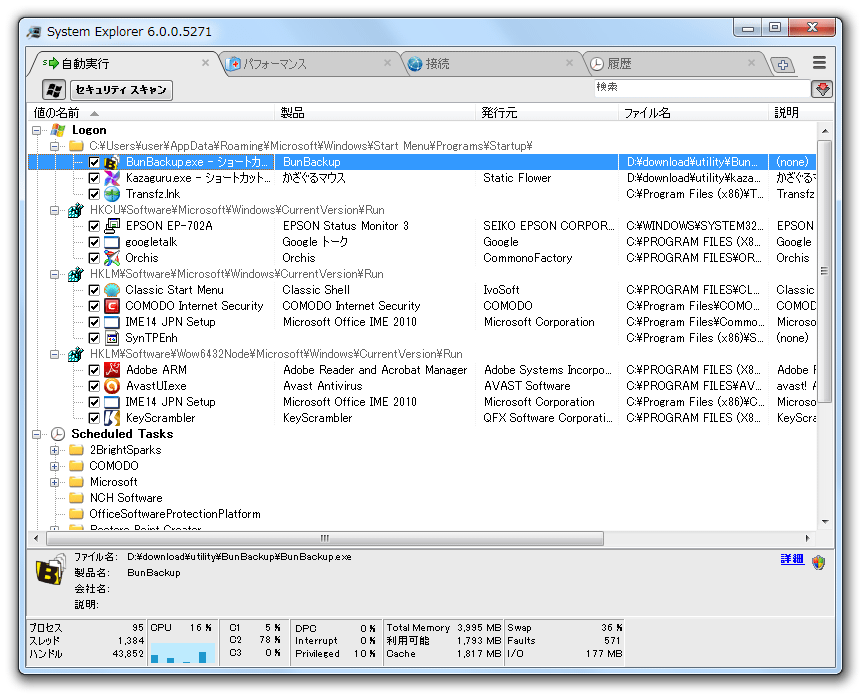Sort by the 発行元 column header
864x697 pixels.
coord(547,113)
